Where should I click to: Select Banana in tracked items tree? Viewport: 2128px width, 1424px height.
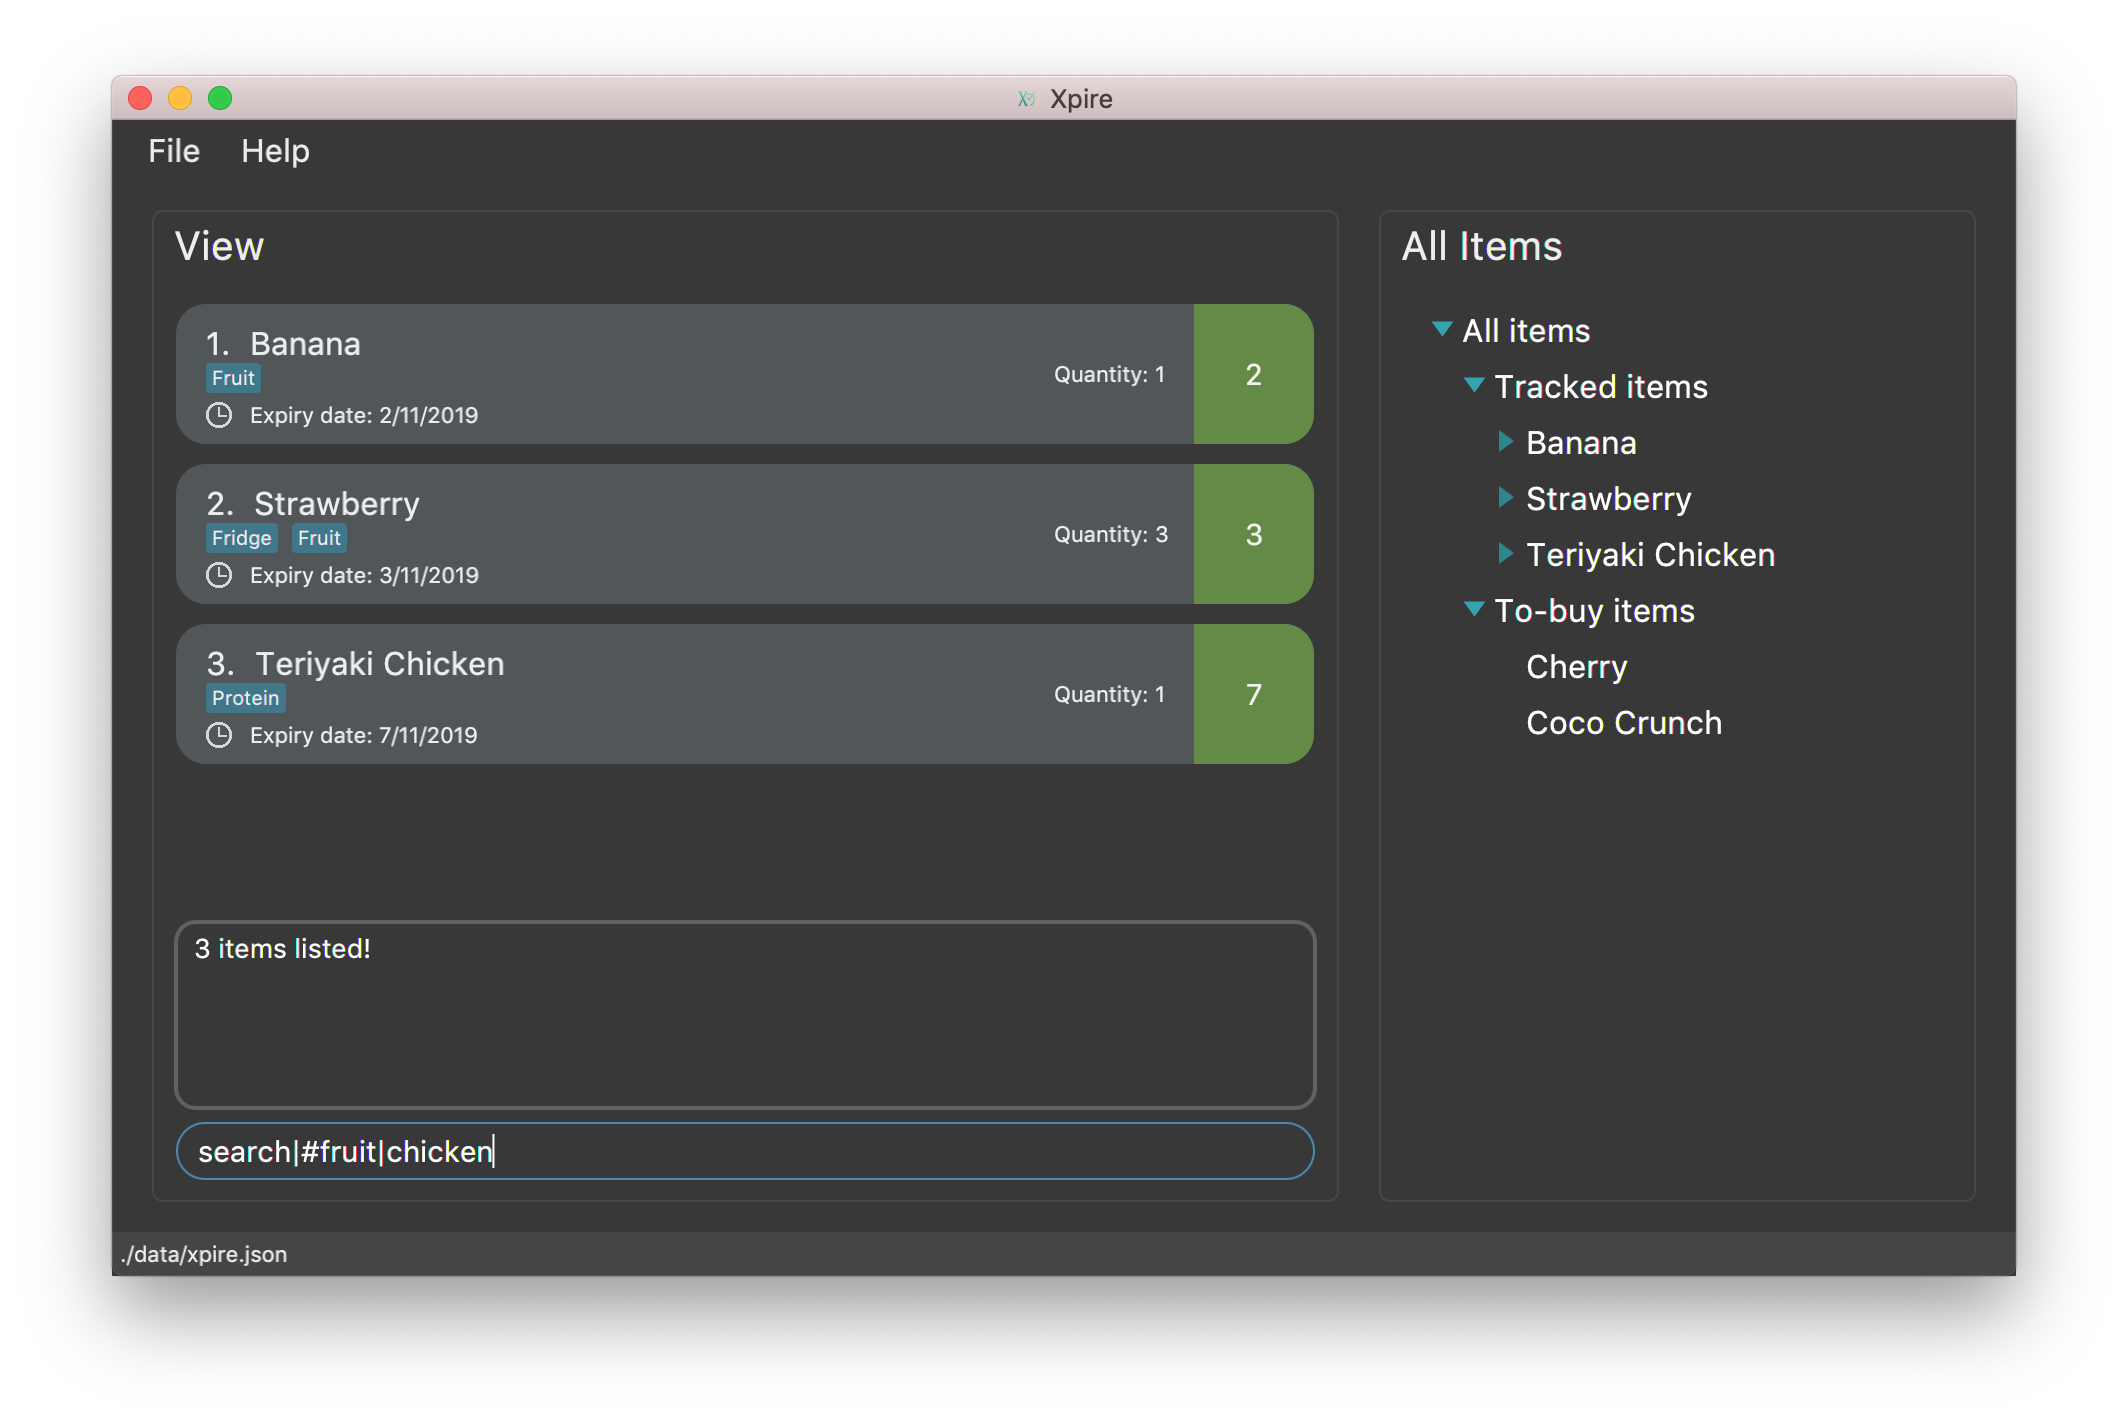pos(1580,442)
